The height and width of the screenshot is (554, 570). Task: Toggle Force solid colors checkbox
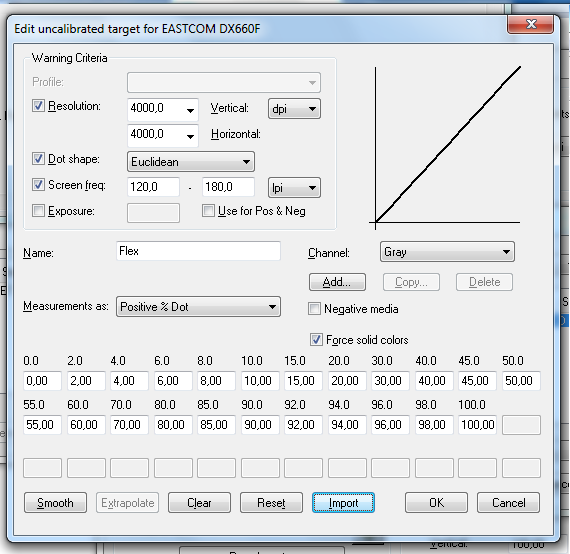click(316, 340)
